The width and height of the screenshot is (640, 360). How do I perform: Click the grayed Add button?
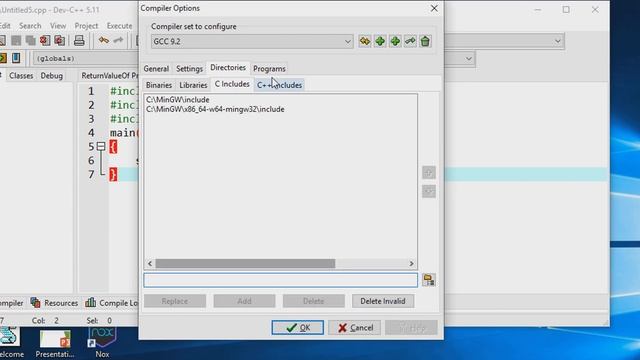click(x=244, y=301)
